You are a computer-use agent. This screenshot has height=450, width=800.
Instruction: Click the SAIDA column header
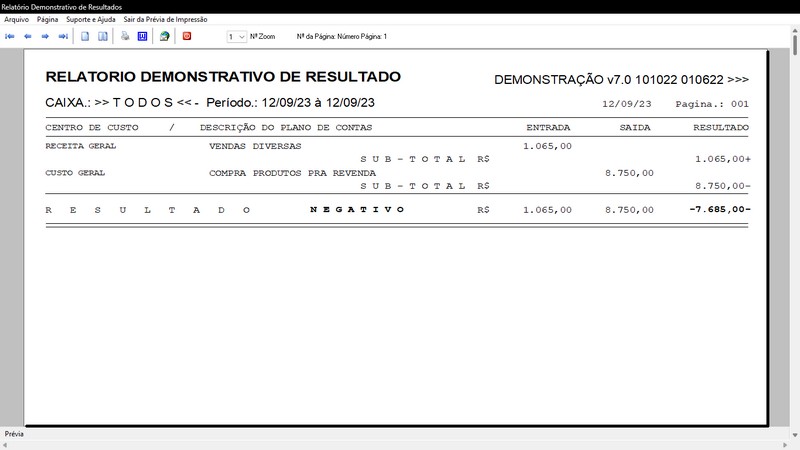(635, 128)
